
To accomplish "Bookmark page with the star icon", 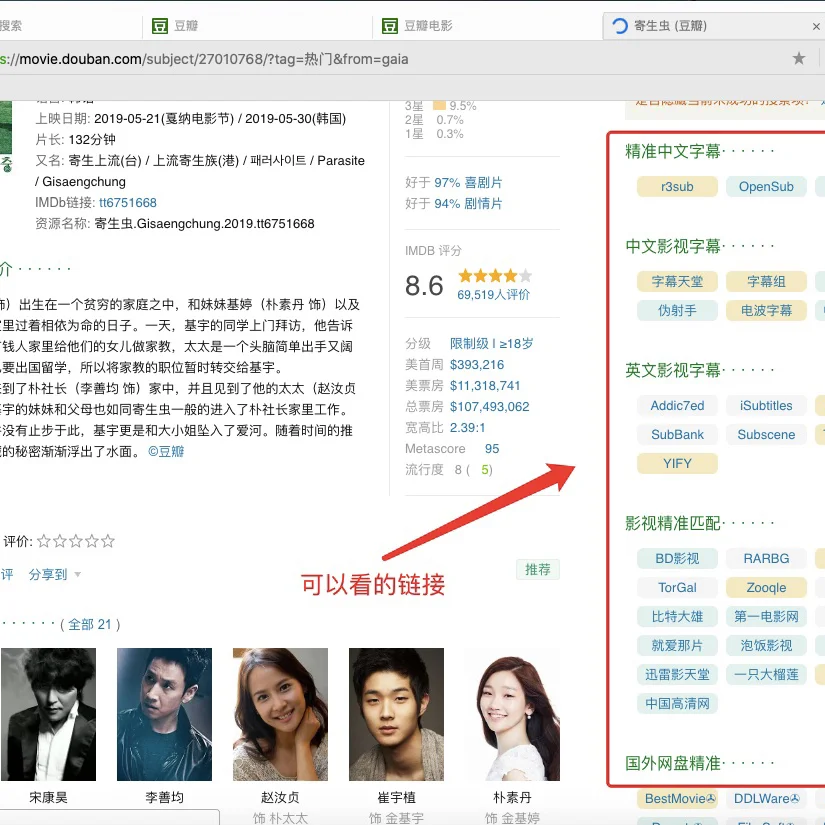I will click(799, 58).
